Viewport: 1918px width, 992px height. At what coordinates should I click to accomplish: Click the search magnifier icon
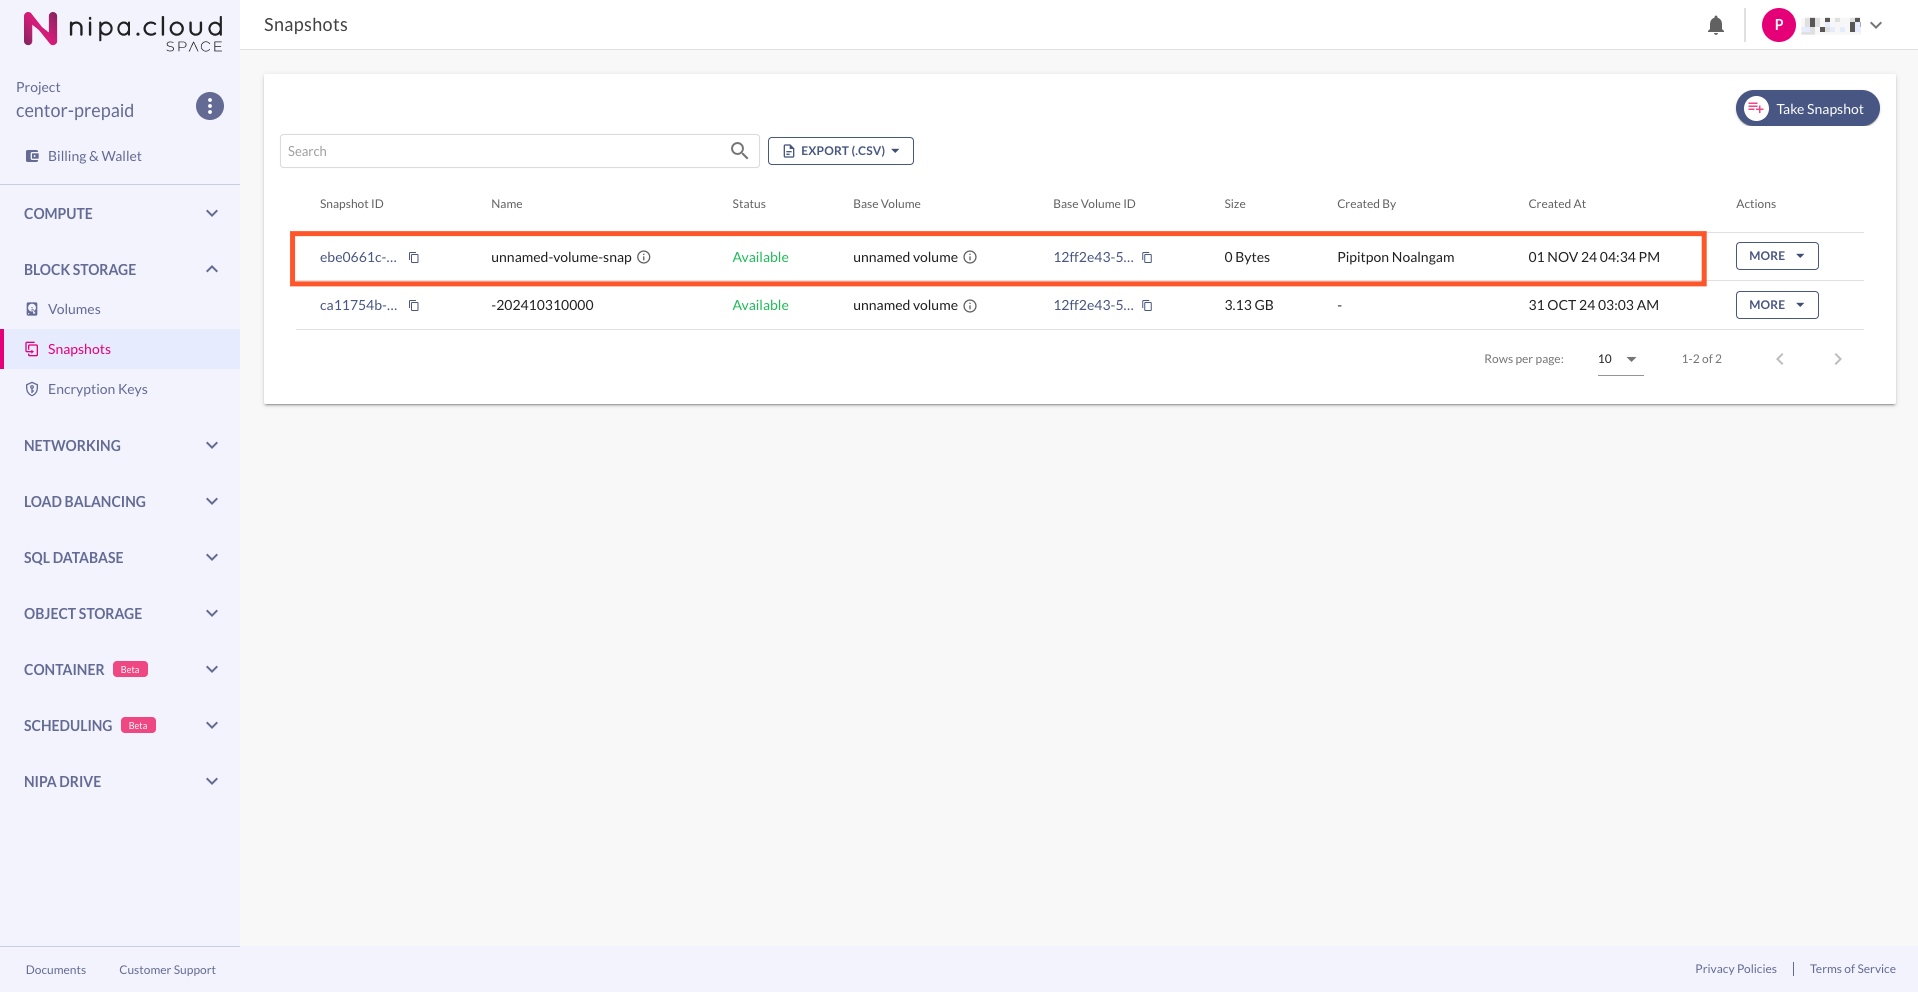pyautogui.click(x=739, y=151)
